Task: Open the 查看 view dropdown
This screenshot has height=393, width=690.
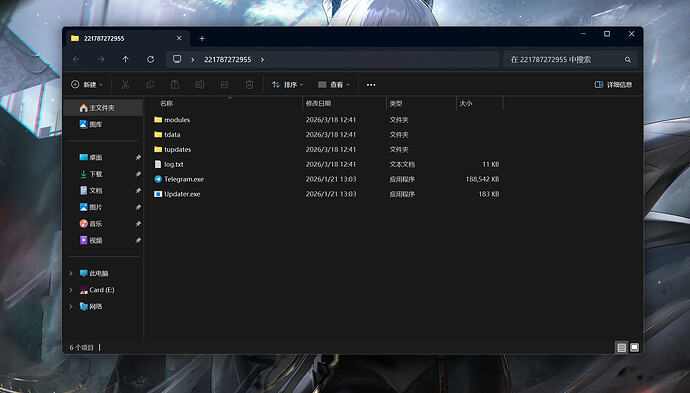Action: tap(334, 84)
